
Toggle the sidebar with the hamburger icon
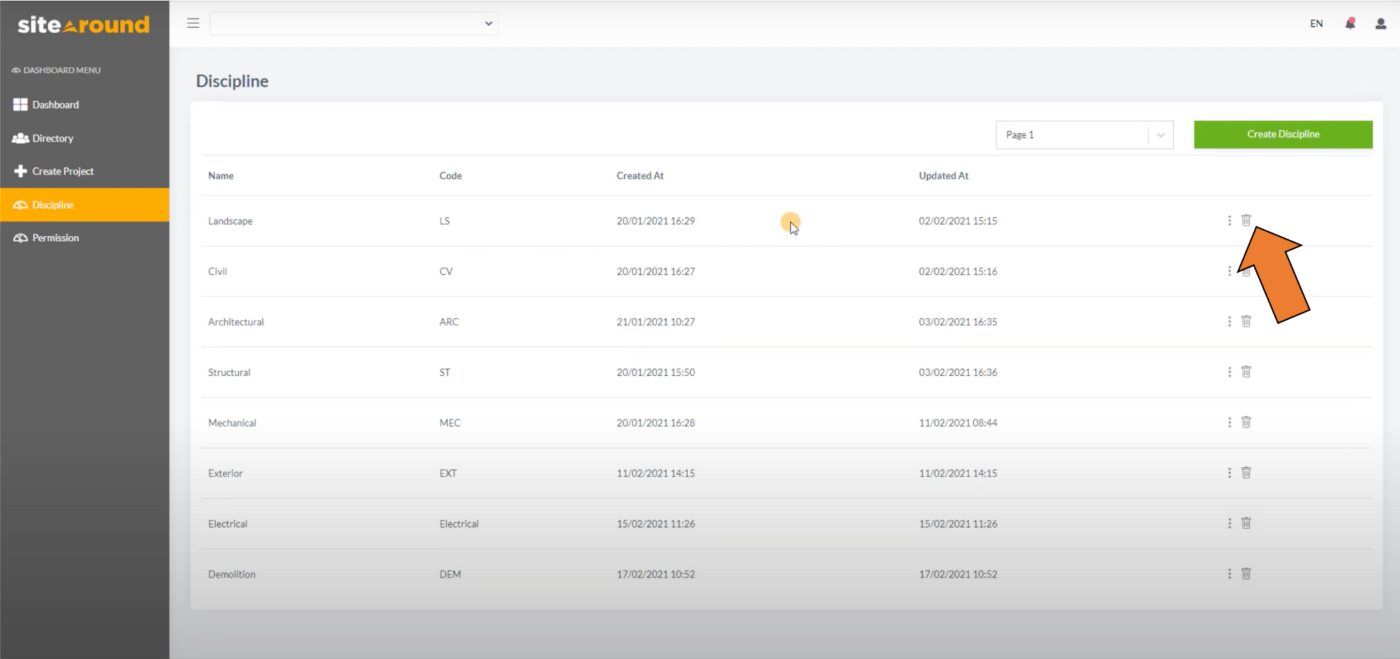pyautogui.click(x=192, y=22)
